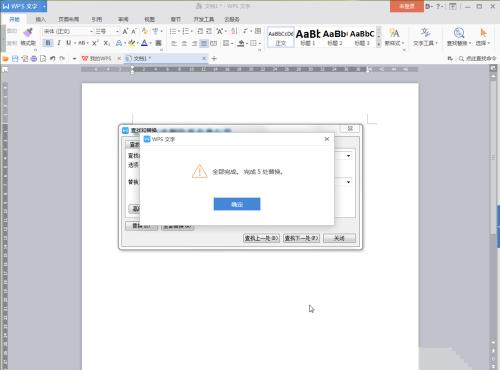
Task: Select the Heading 1 style thumbnail
Action: (x=308, y=37)
